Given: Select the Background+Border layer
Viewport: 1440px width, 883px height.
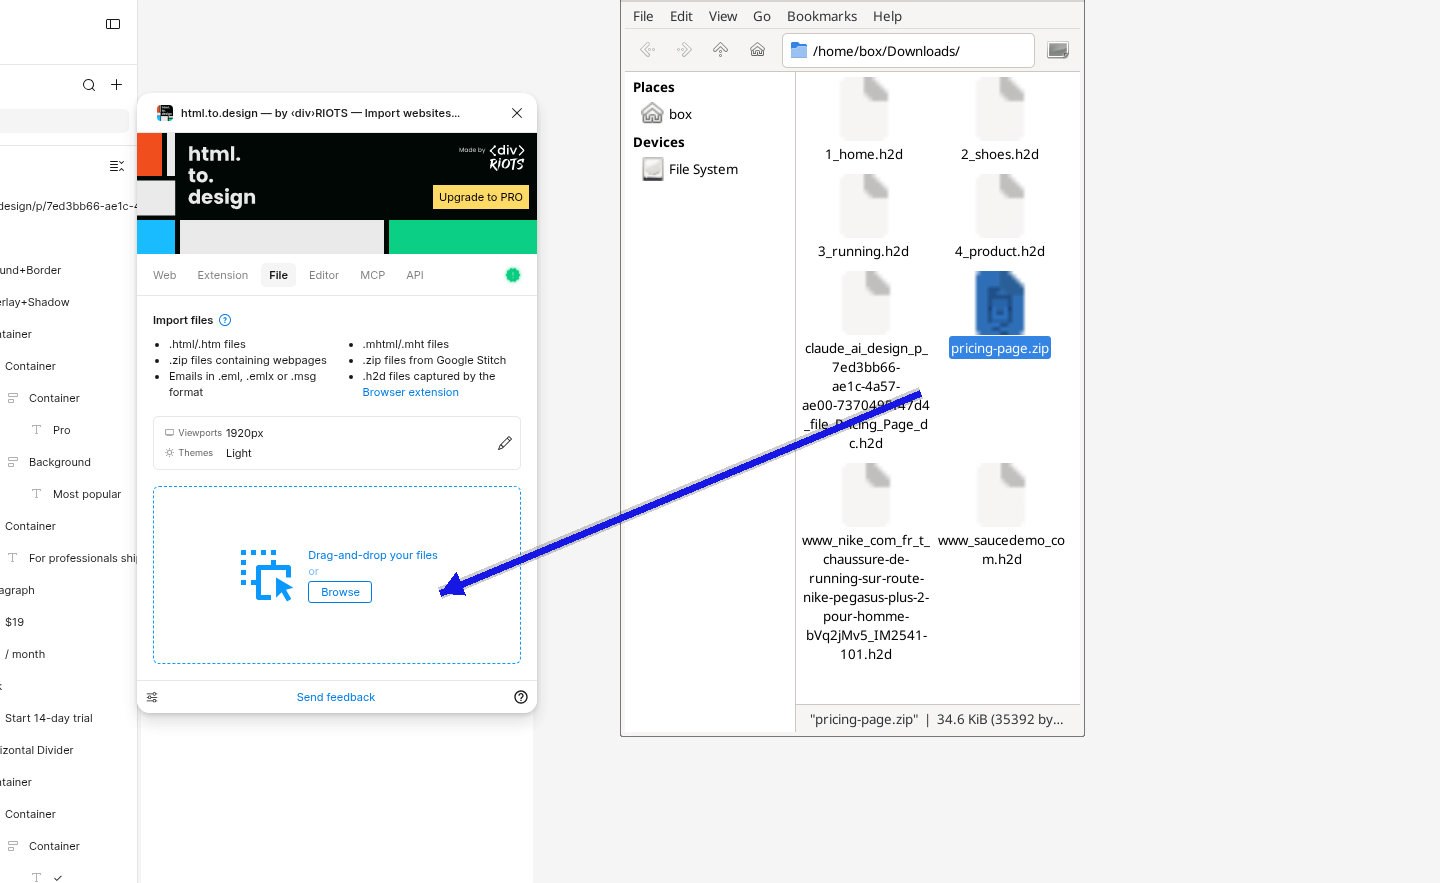Looking at the screenshot, I should click(x=31, y=270).
